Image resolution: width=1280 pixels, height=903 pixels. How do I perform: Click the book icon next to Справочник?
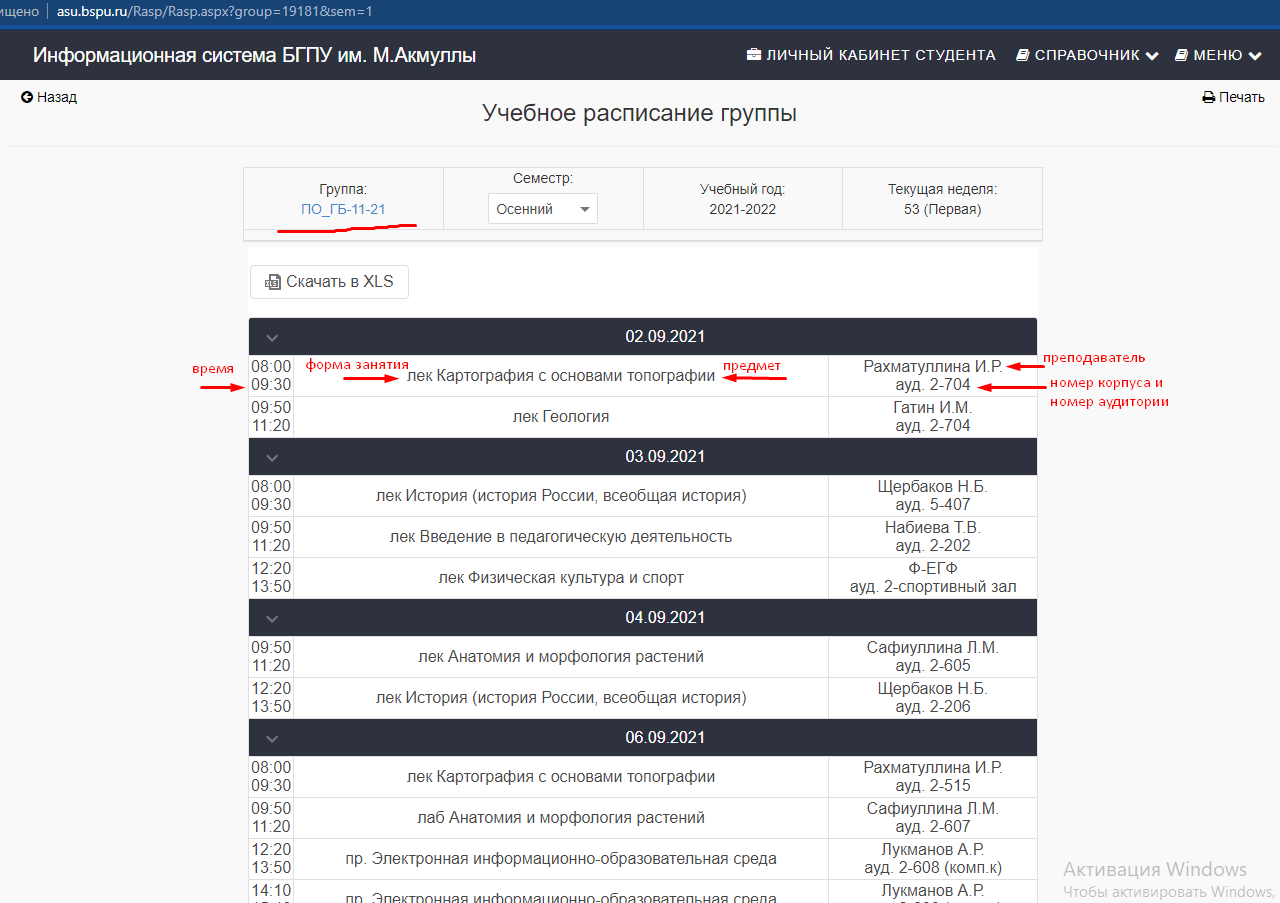tap(1023, 55)
